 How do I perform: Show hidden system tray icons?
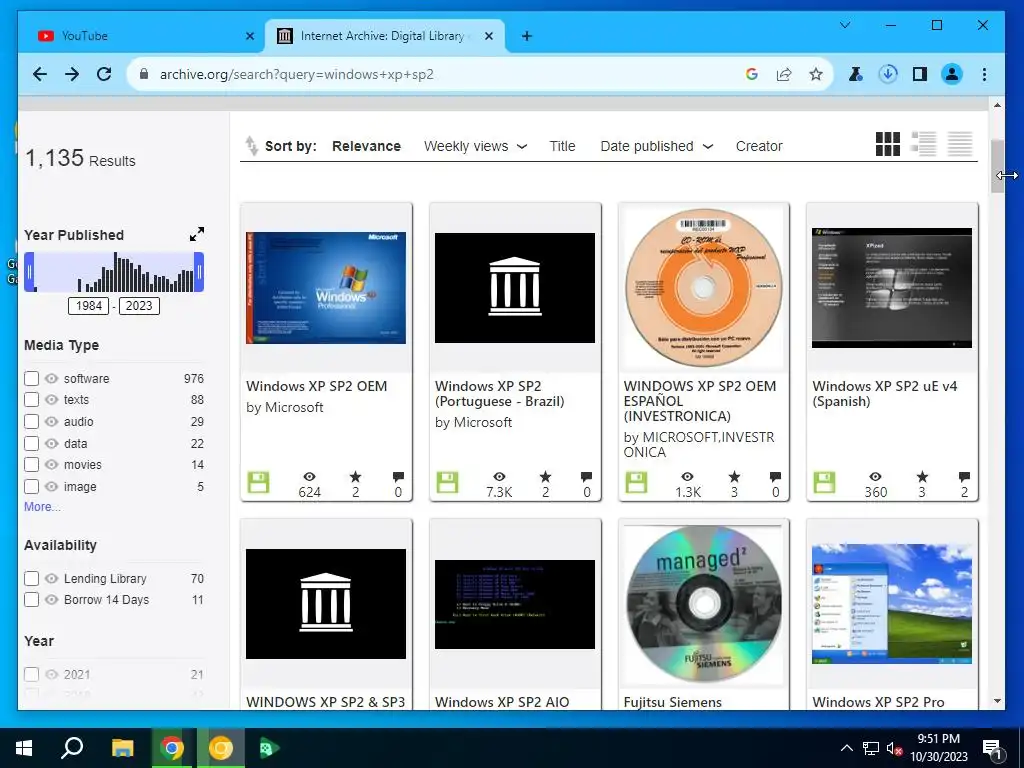(846, 748)
